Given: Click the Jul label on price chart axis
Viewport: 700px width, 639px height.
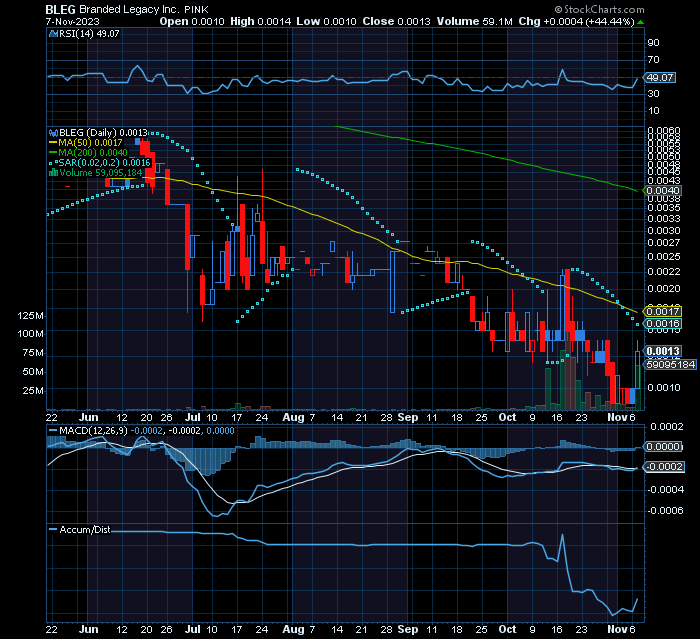Looking at the screenshot, I should tap(192, 417).
